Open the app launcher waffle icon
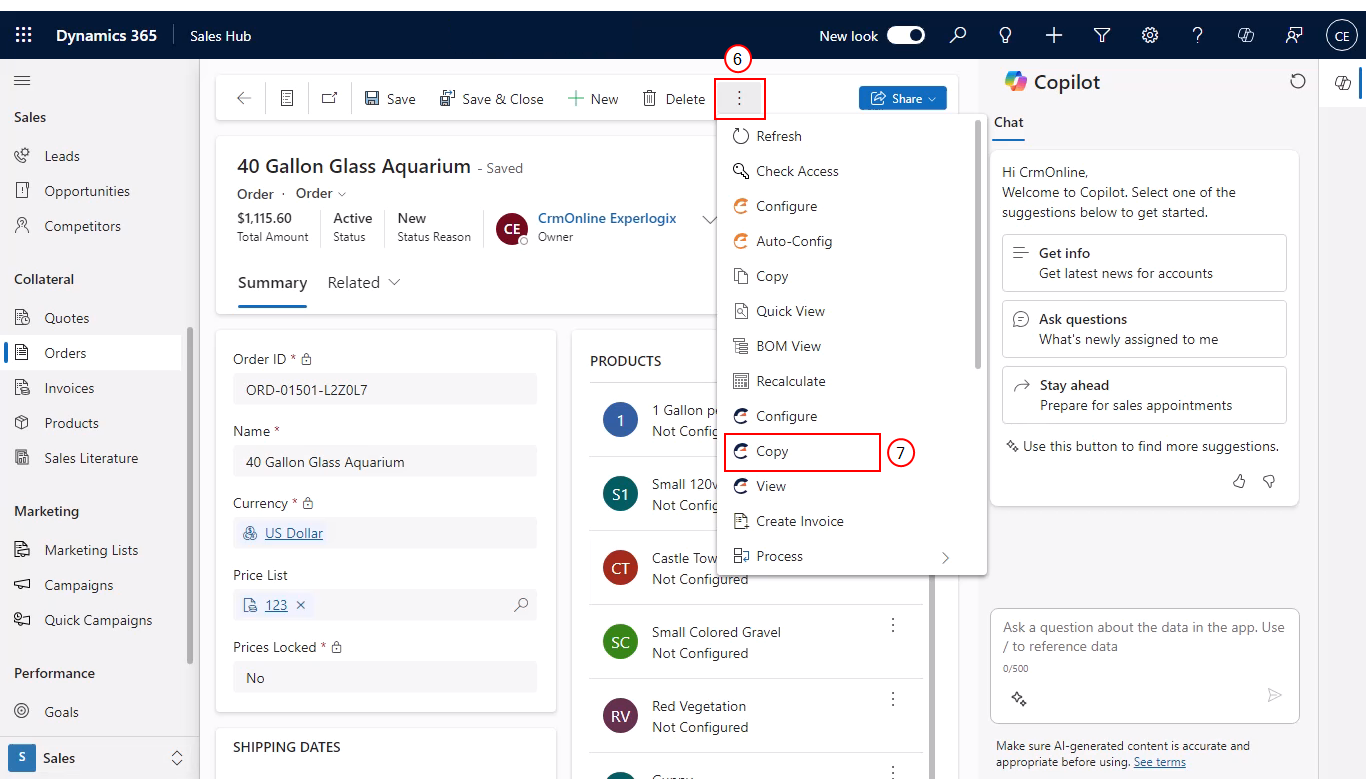1366x779 pixels. [24, 35]
